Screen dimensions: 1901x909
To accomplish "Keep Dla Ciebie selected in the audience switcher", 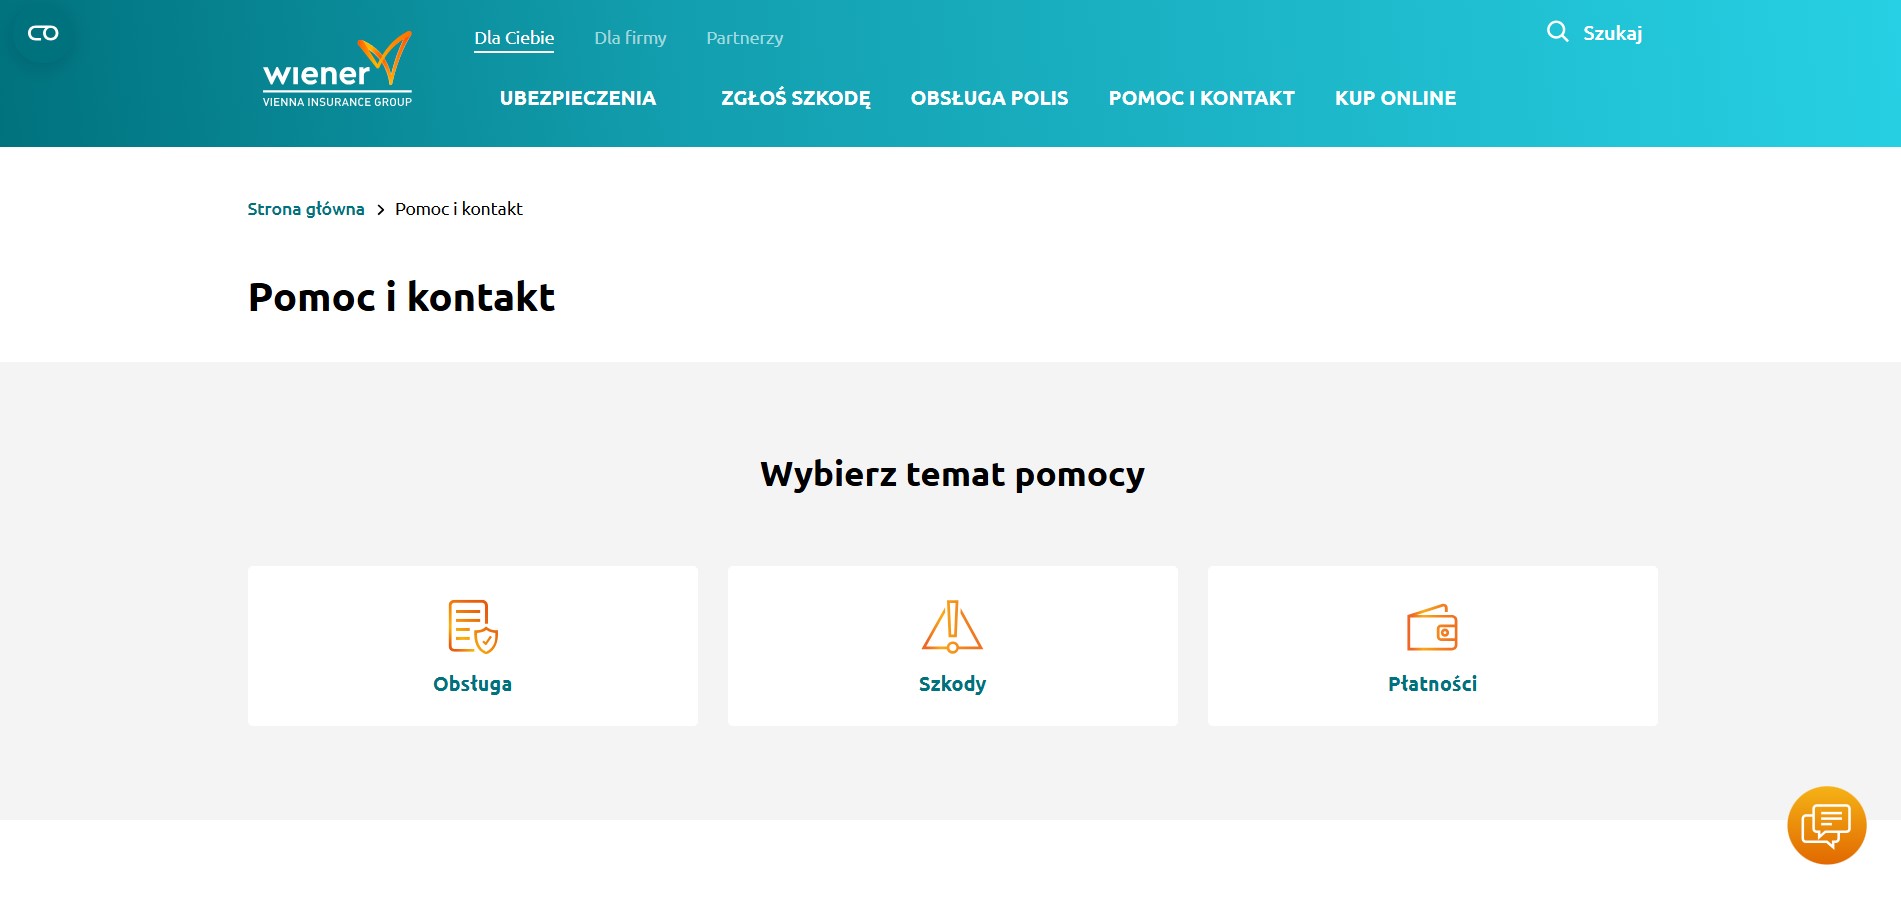I will tap(514, 37).
